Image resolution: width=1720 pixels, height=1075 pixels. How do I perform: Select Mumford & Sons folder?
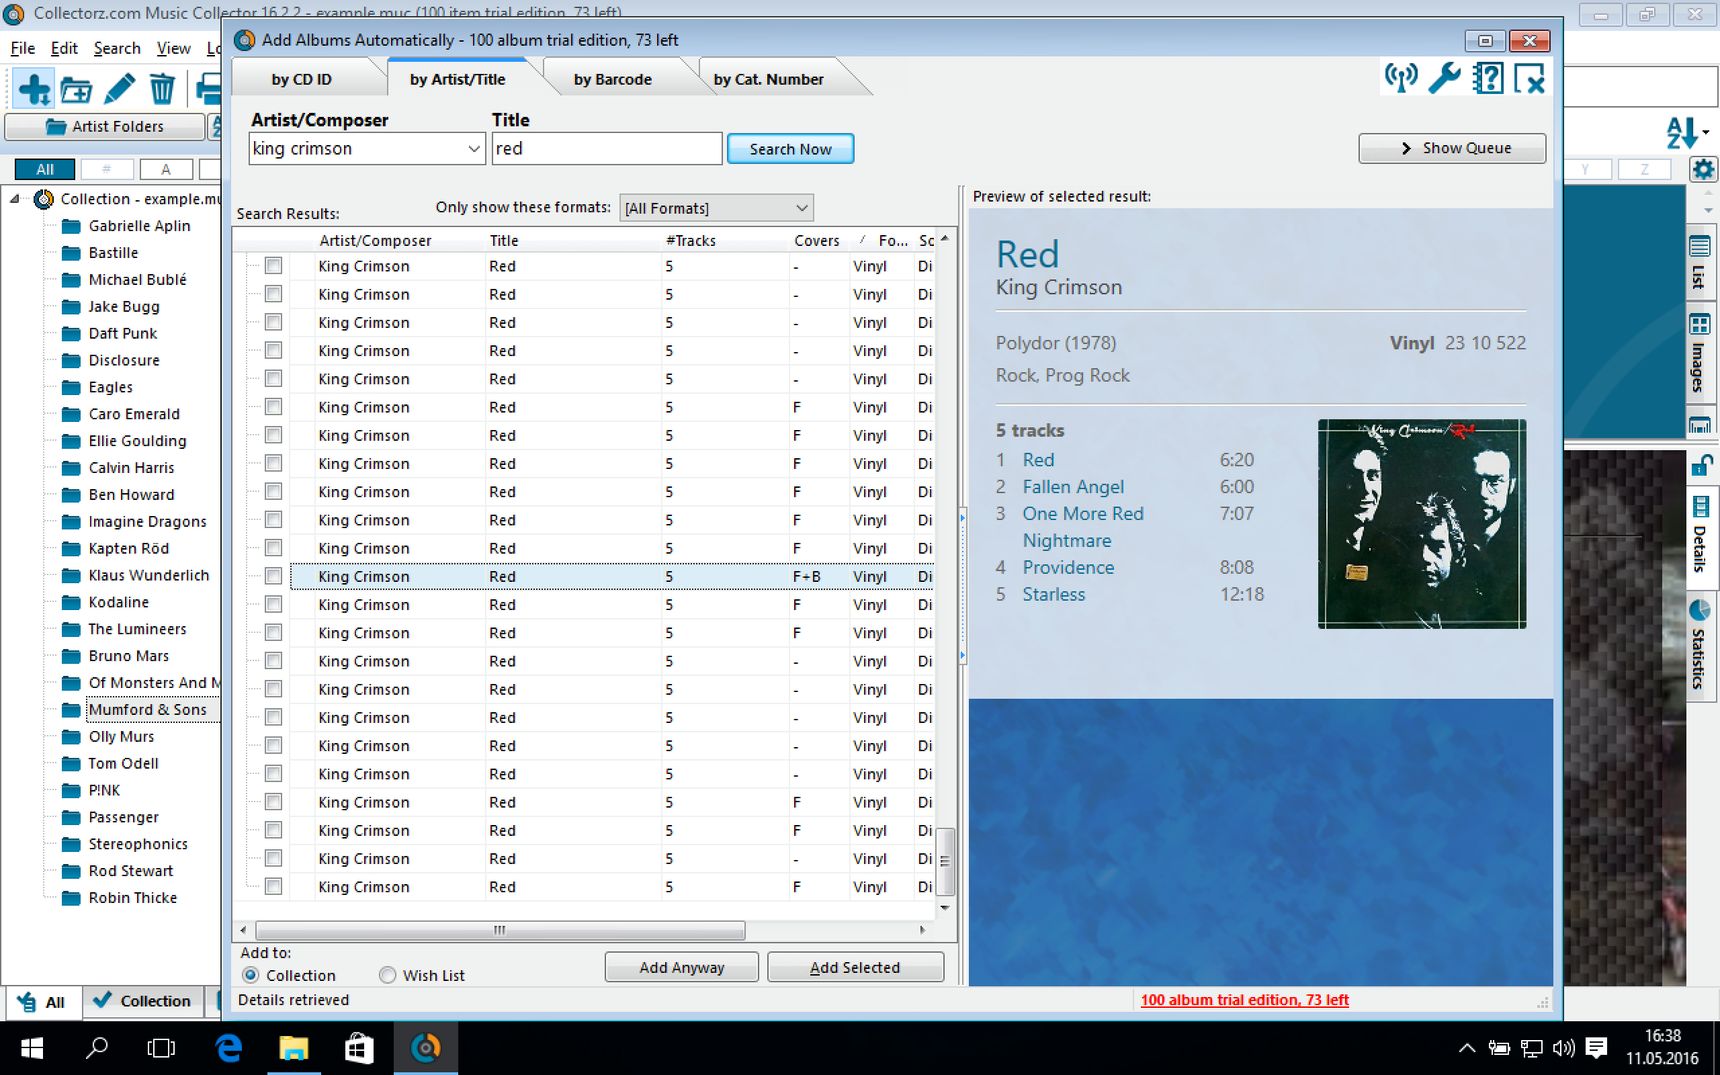click(147, 710)
